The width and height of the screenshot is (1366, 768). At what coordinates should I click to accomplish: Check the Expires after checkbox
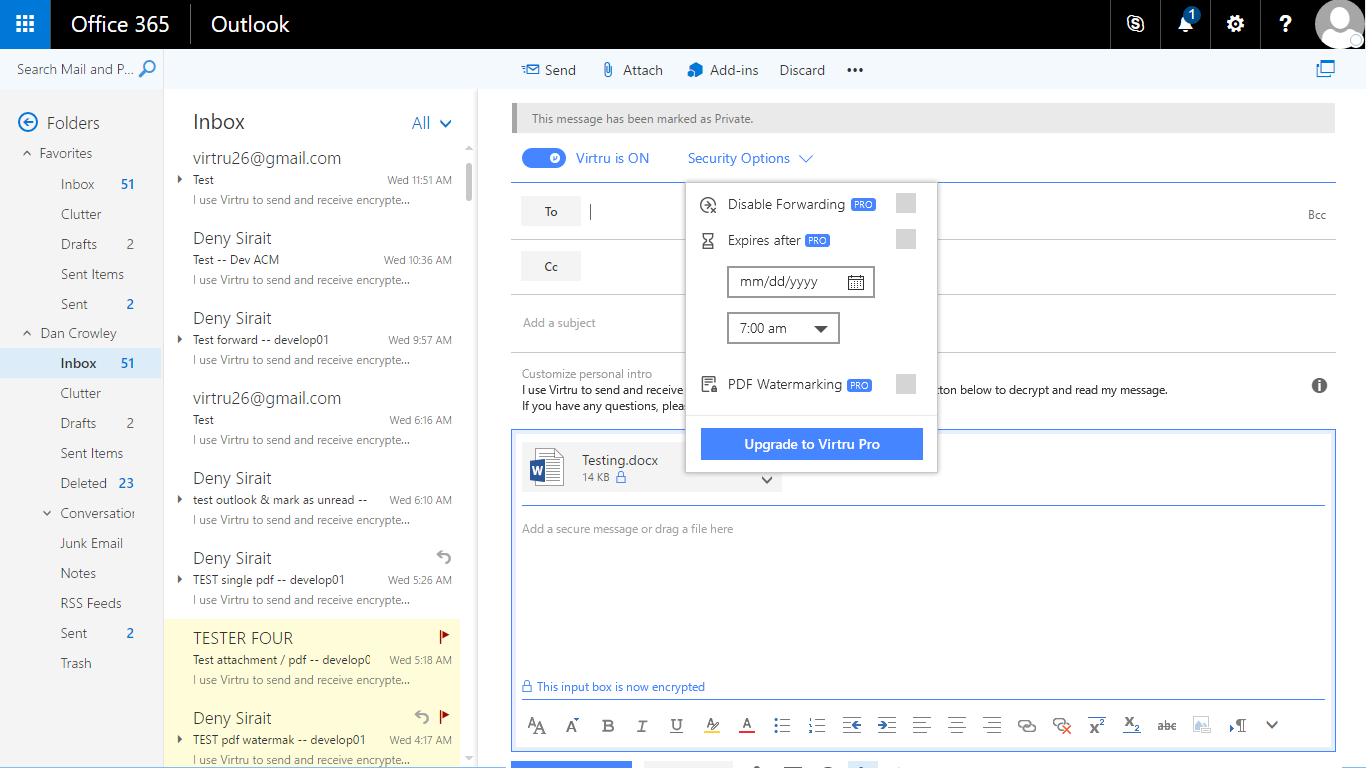(906, 239)
